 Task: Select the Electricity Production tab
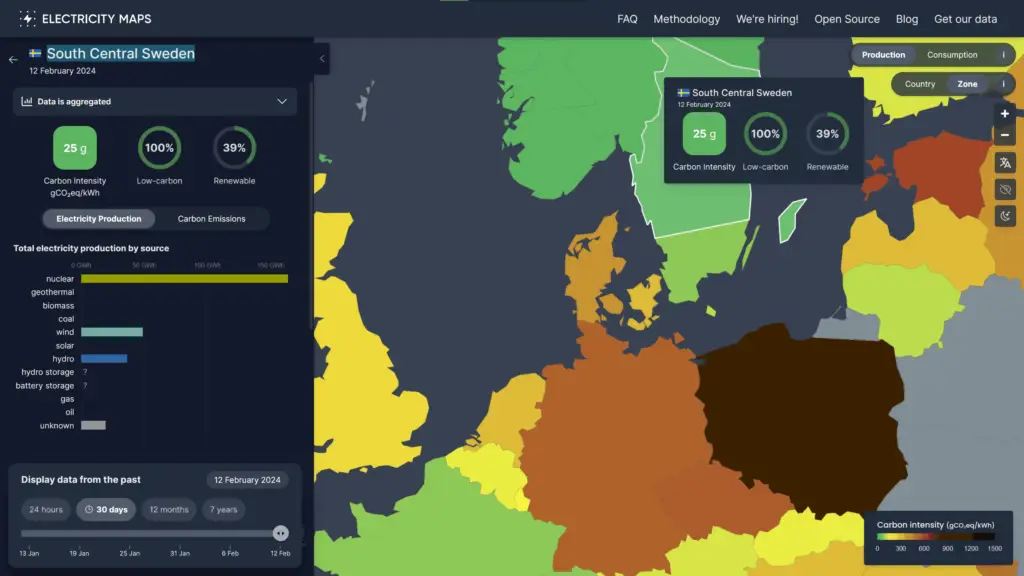(99, 219)
